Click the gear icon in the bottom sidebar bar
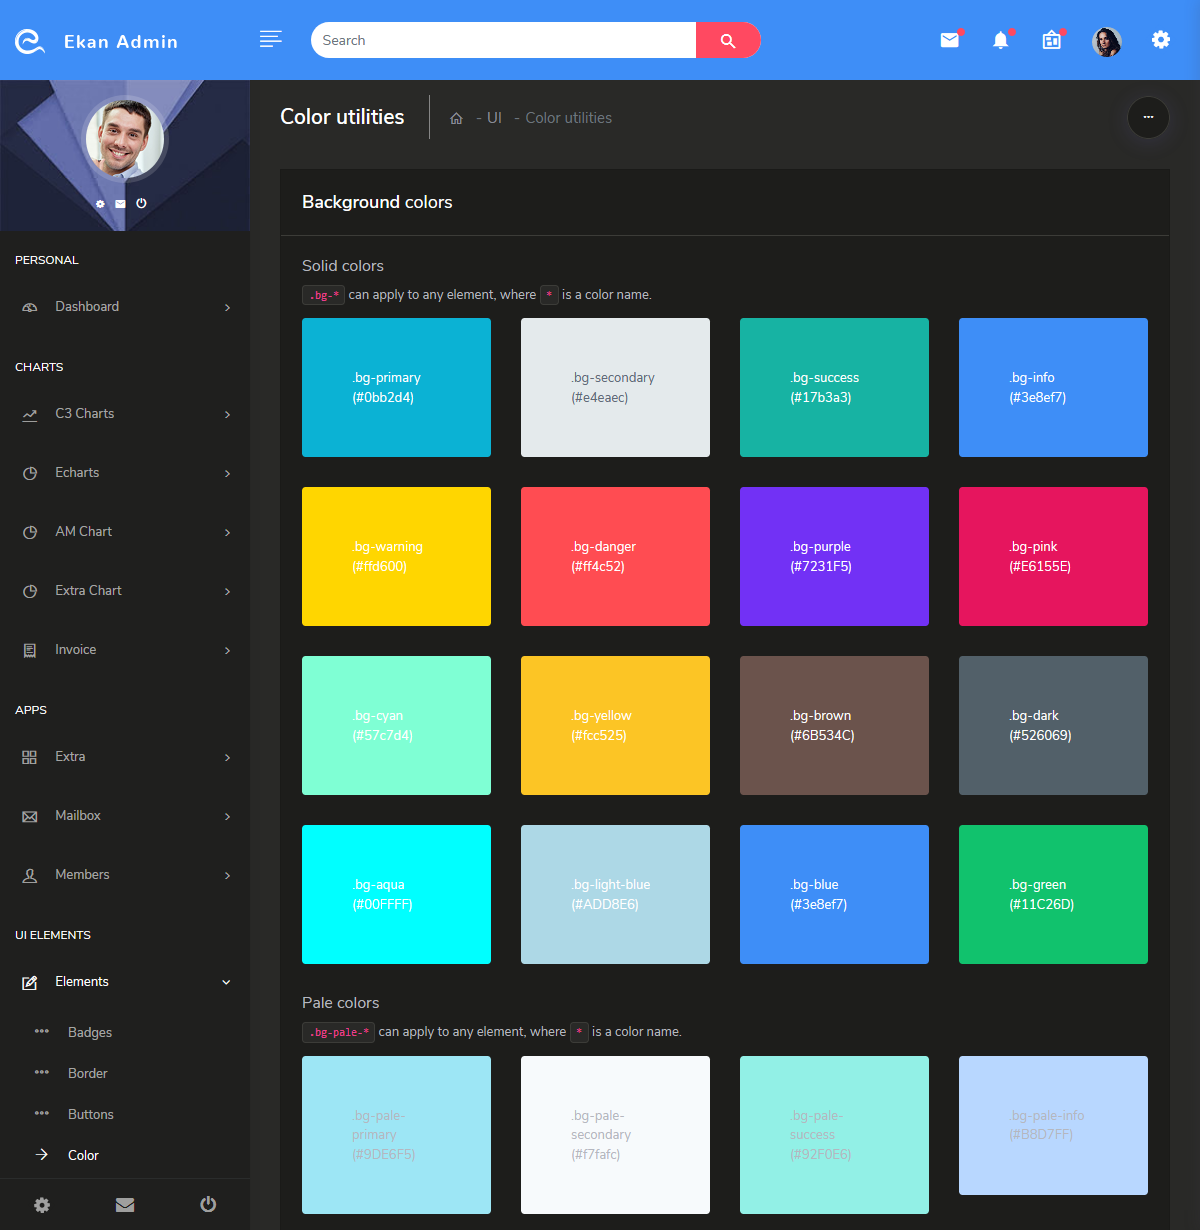The image size is (1200, 1230). click(41, 1205)
